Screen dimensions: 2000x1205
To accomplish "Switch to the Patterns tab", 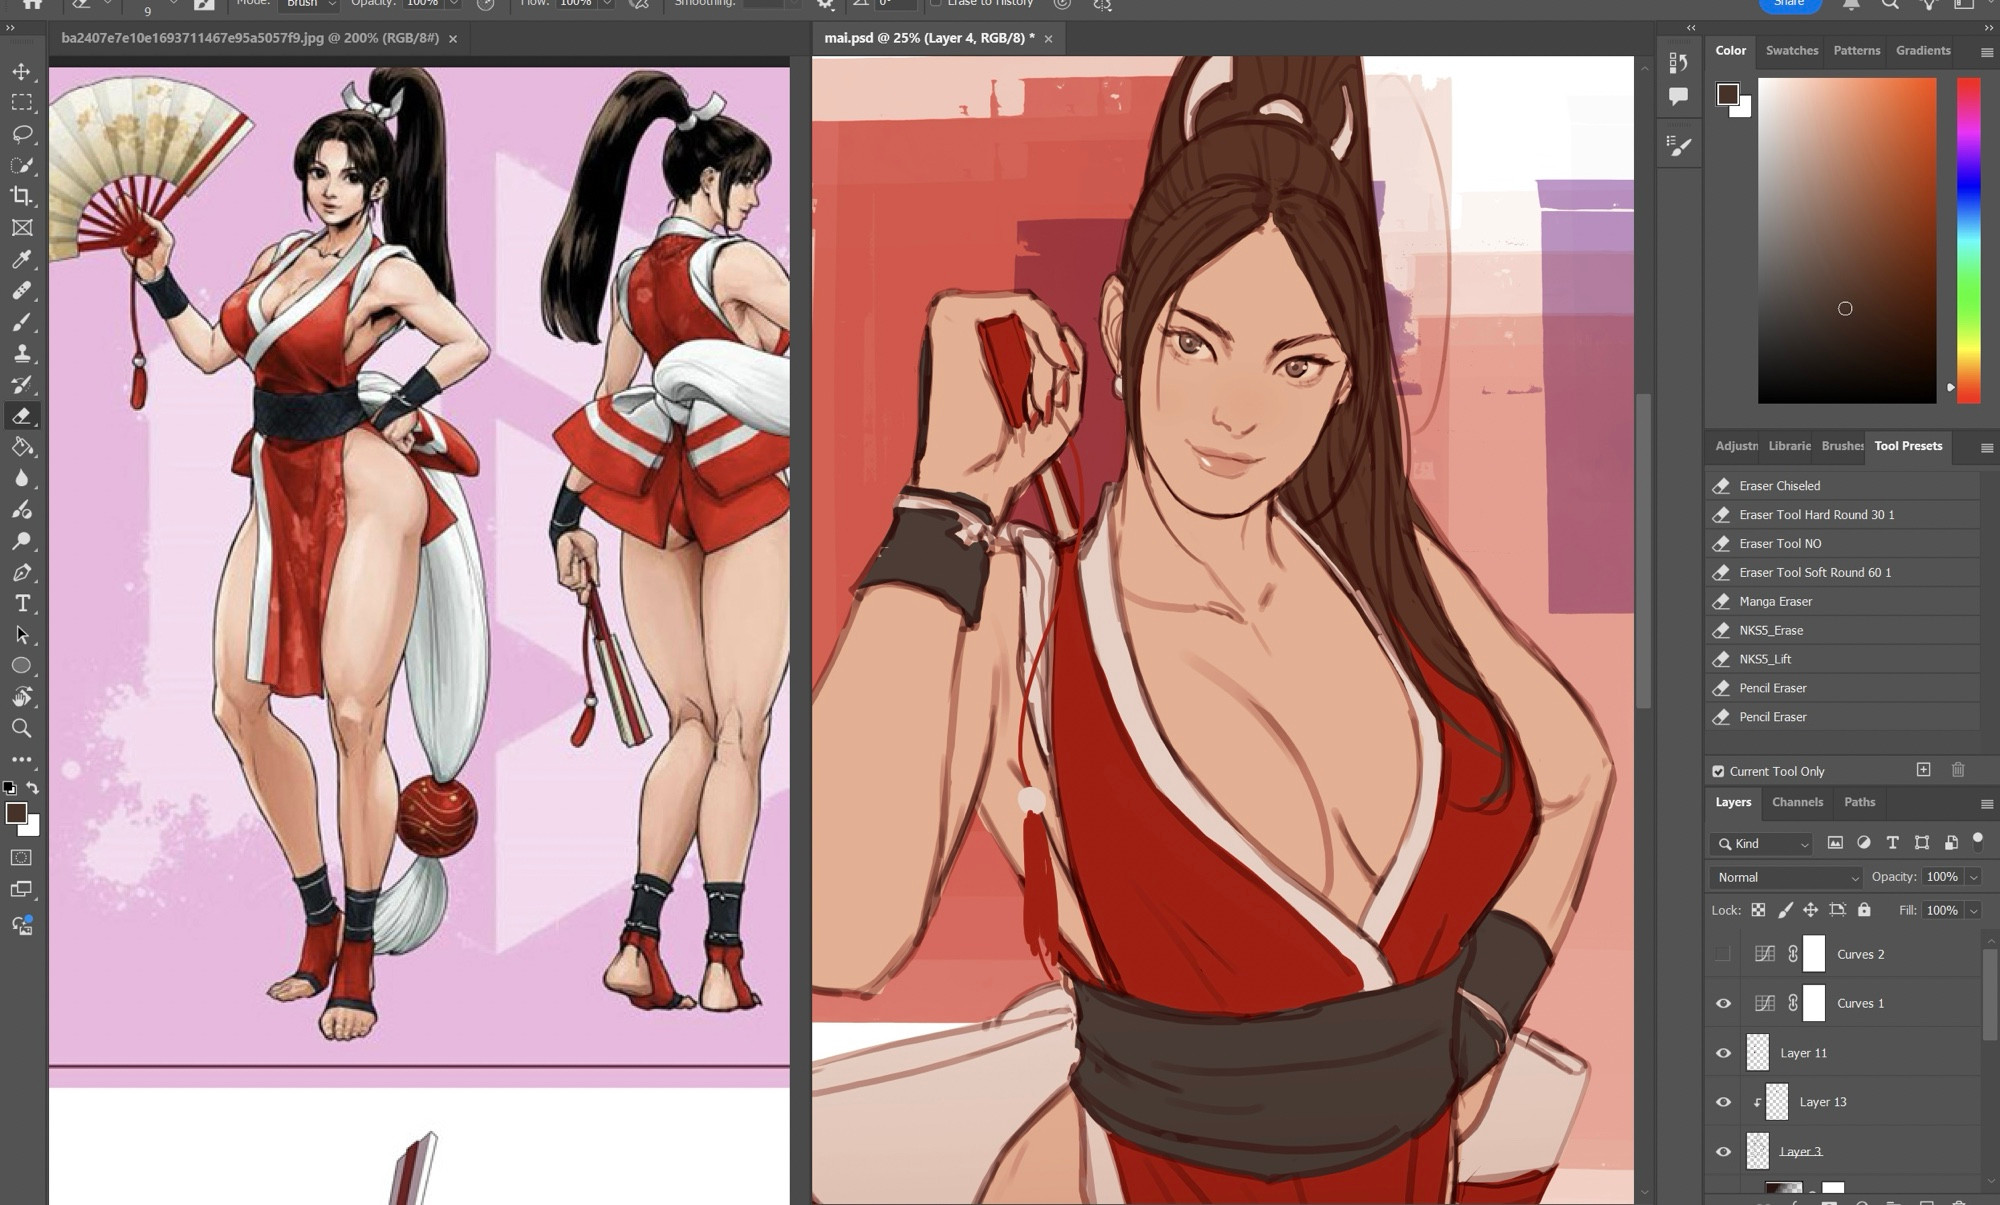I will pyautogui.click(x=1856, y=50).
